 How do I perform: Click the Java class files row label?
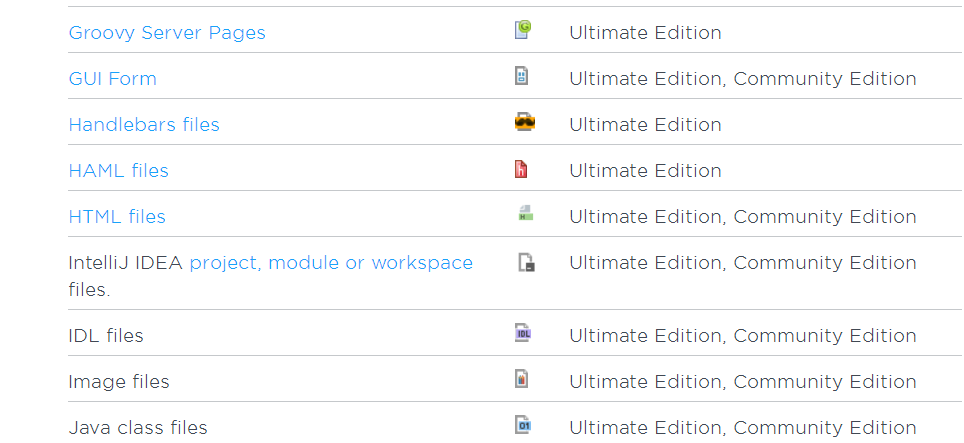tap(138, 428)
